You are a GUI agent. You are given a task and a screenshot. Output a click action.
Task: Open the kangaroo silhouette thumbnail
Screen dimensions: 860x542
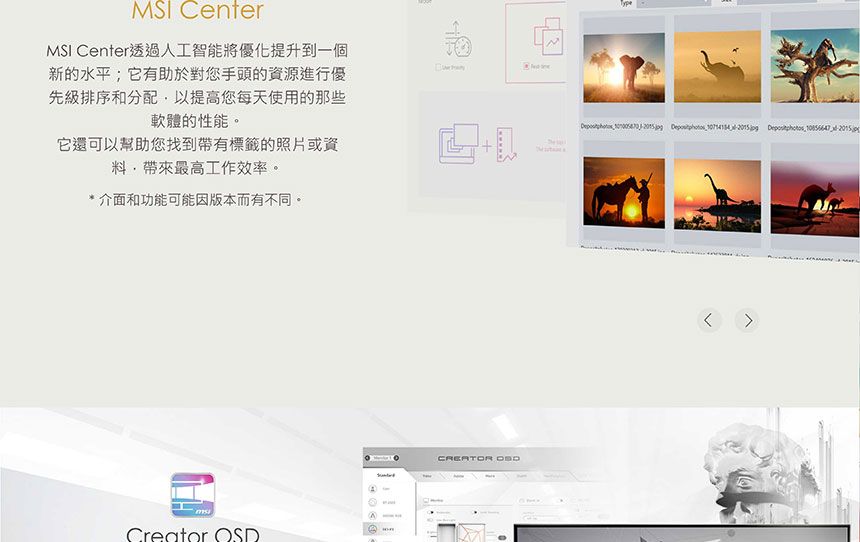pyautogui.click(x=815, y=199)
